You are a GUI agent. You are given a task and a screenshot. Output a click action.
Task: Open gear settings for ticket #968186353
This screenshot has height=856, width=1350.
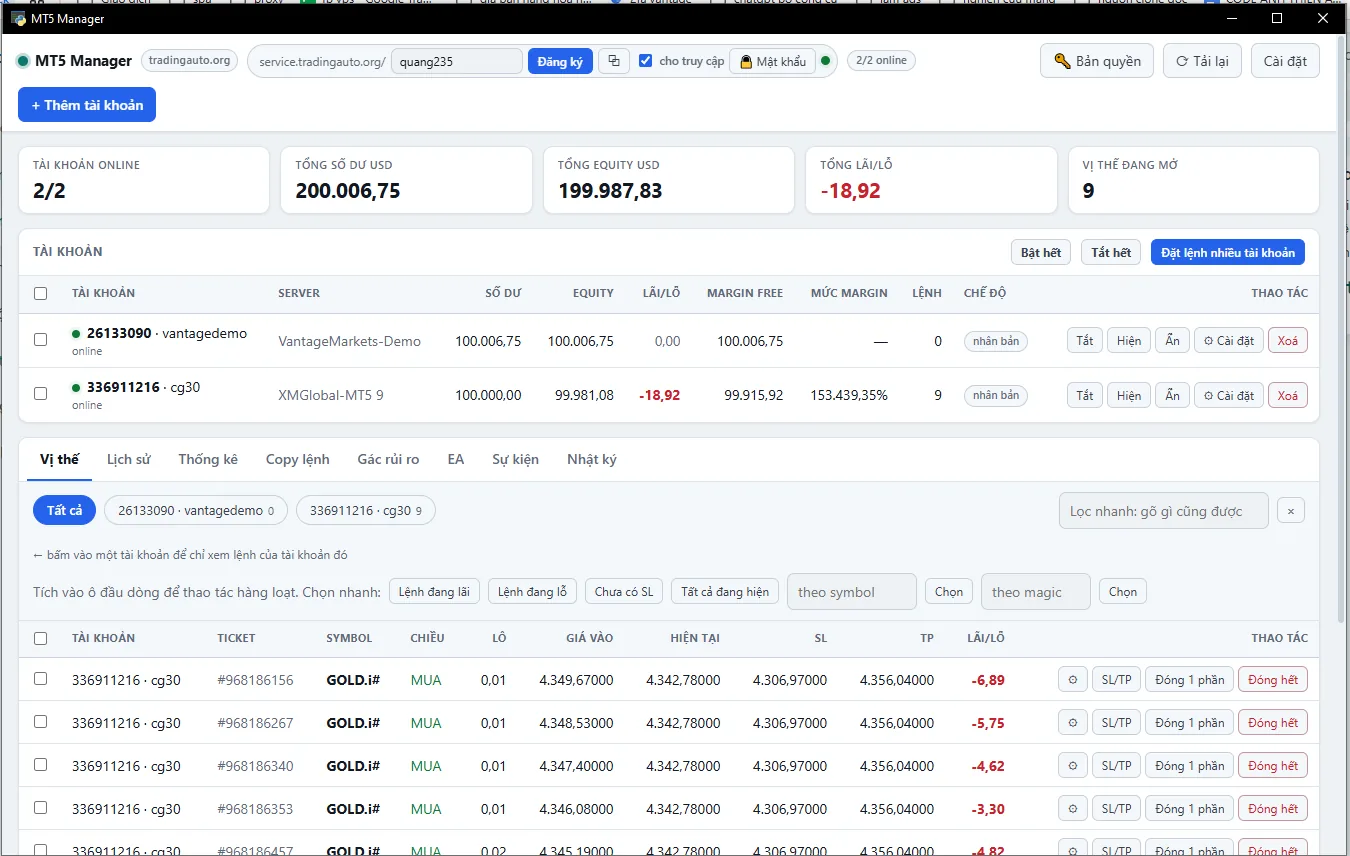tap(1072, 809)
